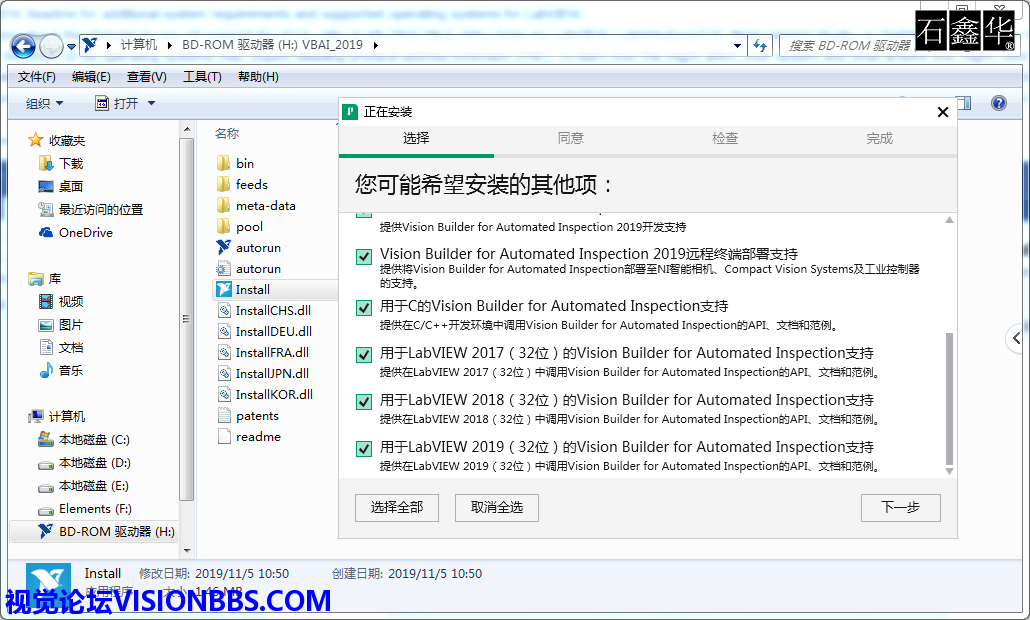Select the bin folder
This screenshot has height=620, width=1030.
(235, 164)
